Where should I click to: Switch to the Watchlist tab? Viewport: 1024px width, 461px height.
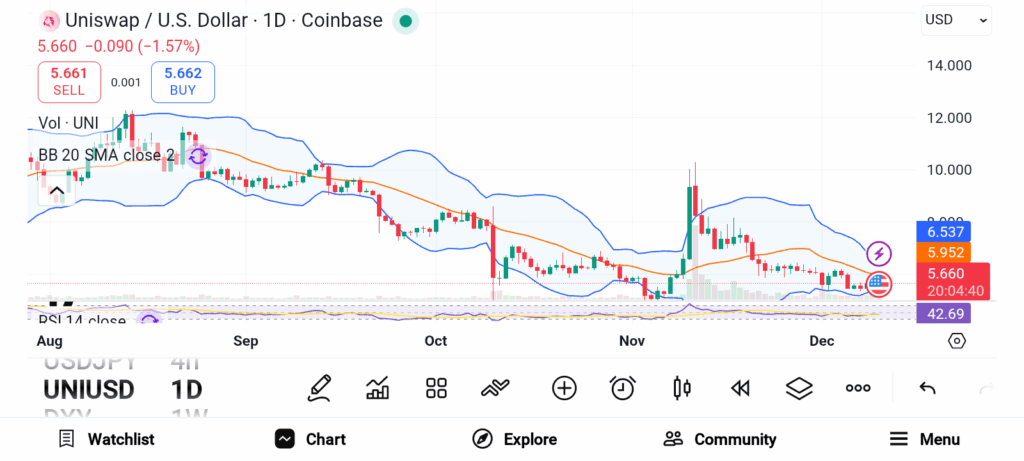click(x=106, y=439)
